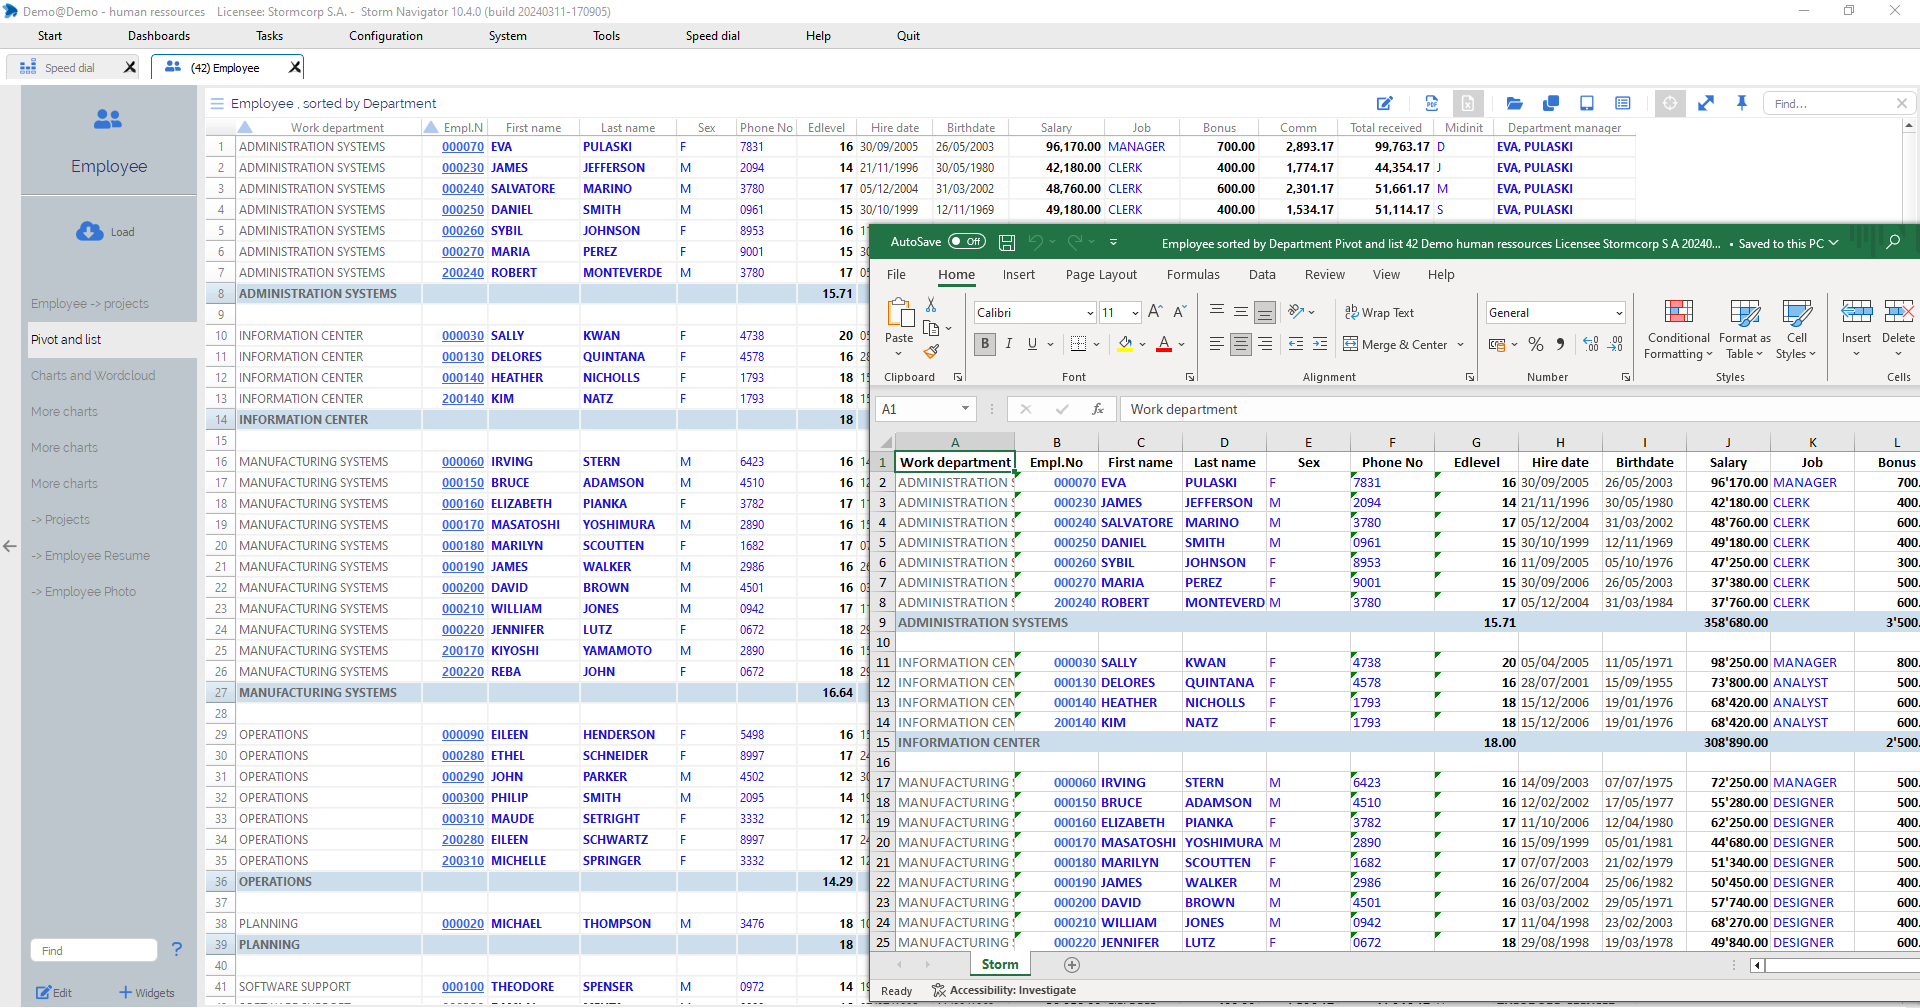Open employee link 000130 in Storm list
The height and width of the screenshot is (1008, 1920).
463,356
